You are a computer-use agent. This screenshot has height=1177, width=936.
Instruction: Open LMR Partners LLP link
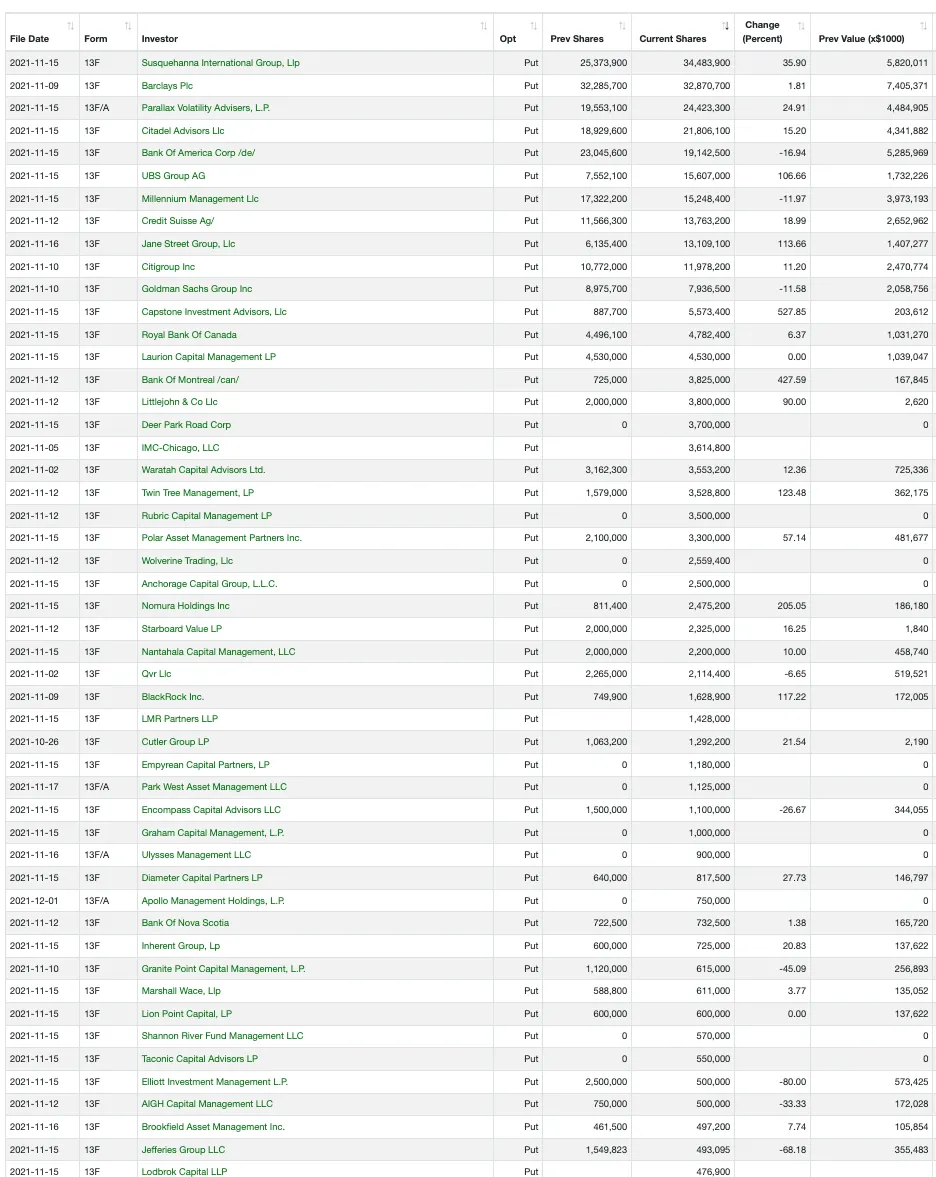click(x=180, y=719)
